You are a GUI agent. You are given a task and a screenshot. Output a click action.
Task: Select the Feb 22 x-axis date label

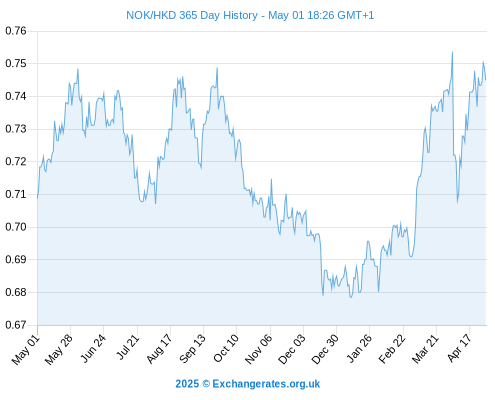[392, 349]
